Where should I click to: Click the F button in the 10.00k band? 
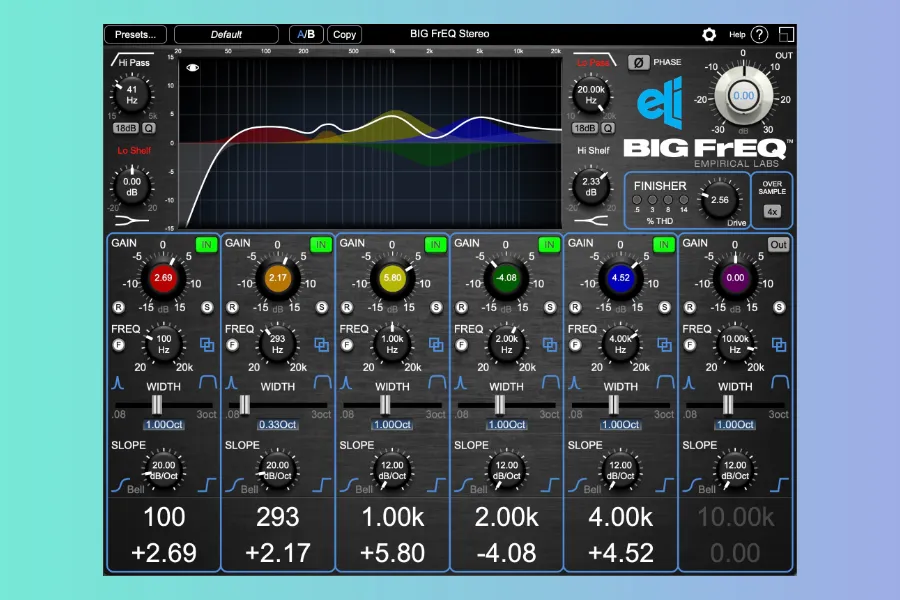(x=689, y=345)
